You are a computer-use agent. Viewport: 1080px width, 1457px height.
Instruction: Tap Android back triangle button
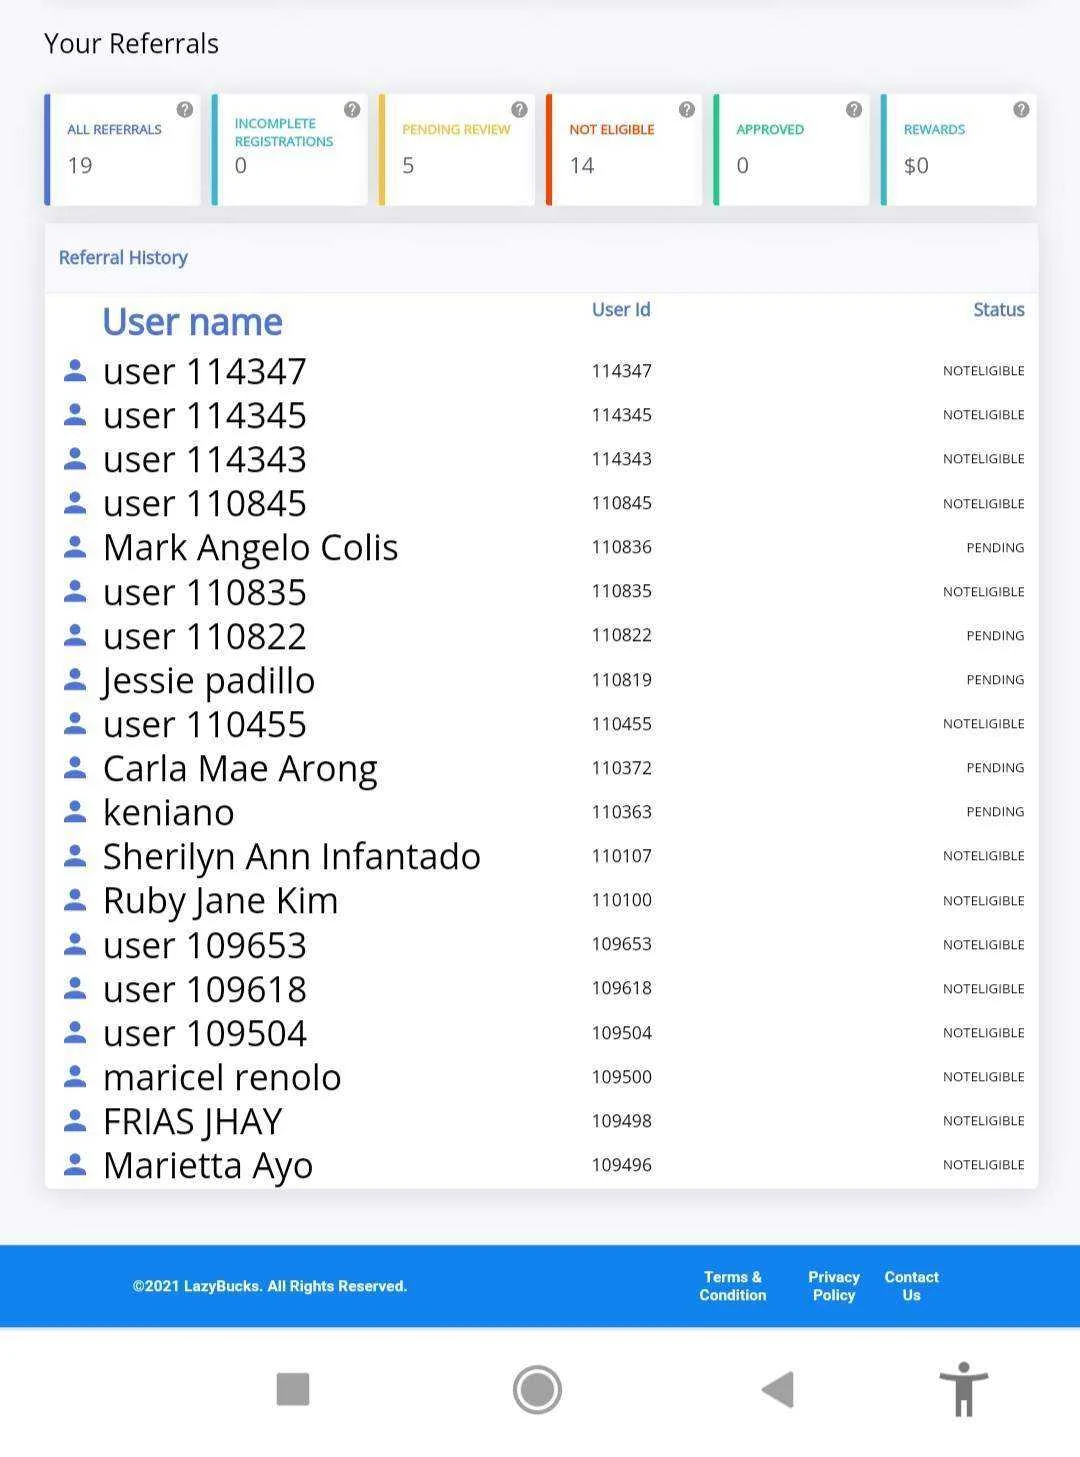(x=778, y=1389)
